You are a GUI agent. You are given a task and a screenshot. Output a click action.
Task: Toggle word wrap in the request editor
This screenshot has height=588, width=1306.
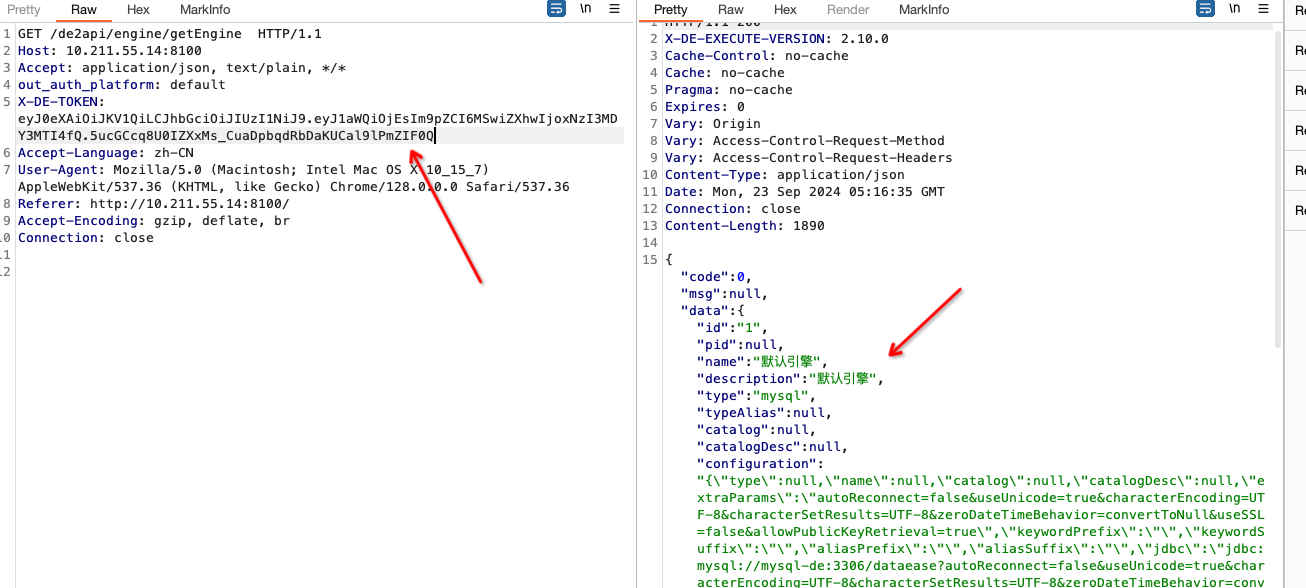(557, 9)
